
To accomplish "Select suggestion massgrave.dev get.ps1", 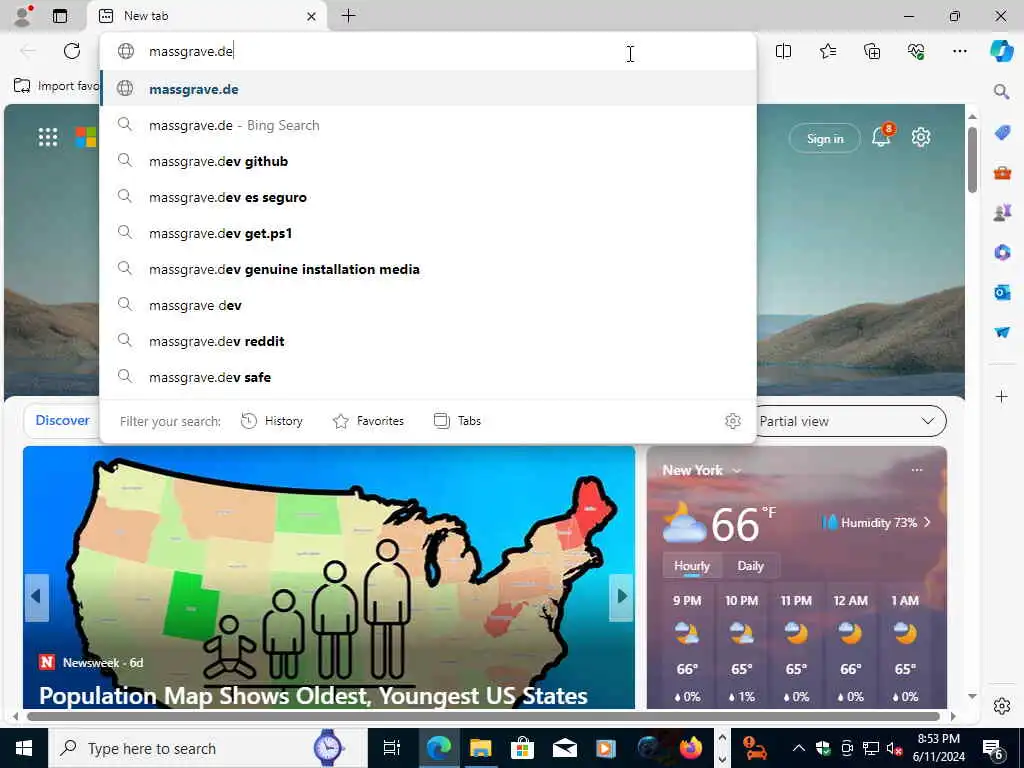I will pos(428,232).
